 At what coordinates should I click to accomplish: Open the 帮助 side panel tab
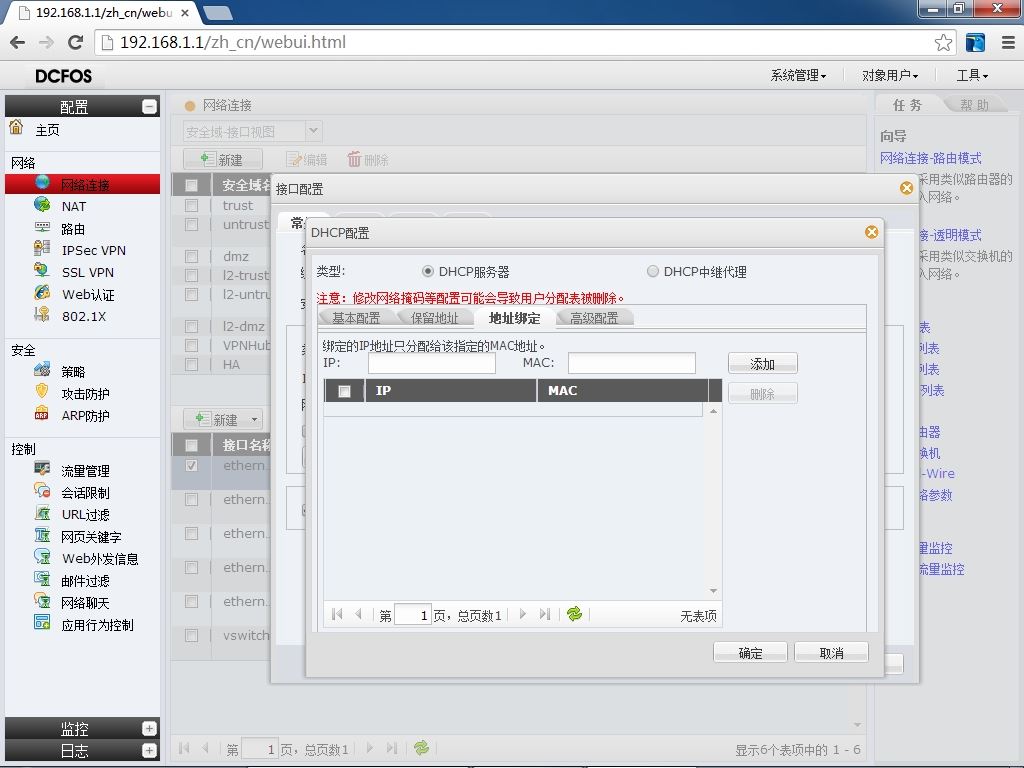[974, 104]
